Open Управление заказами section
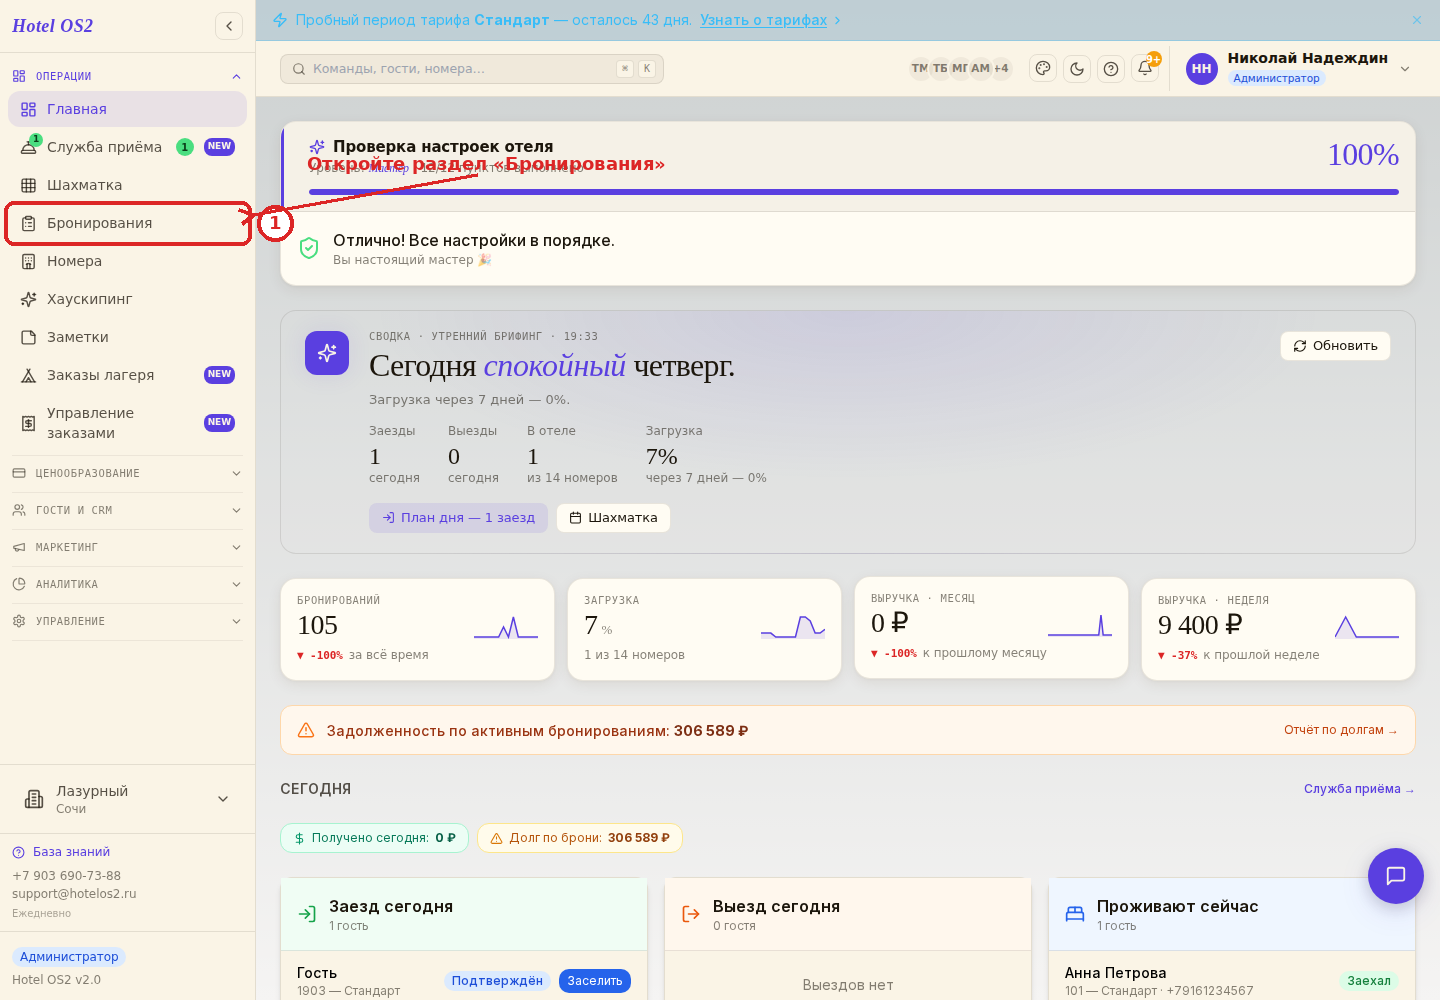Image resolution: width=1440 pixels, height=1000 pixels. click(x=127, y=423)
